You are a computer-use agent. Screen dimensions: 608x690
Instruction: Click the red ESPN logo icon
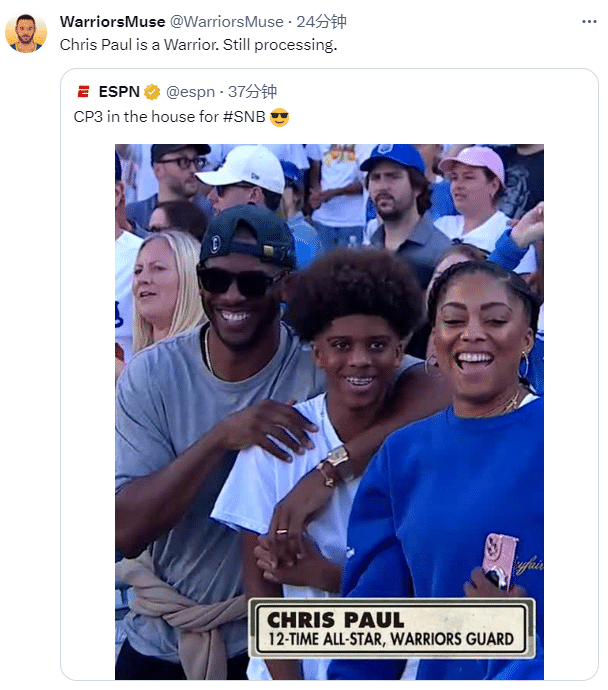(x=83, y=92)
